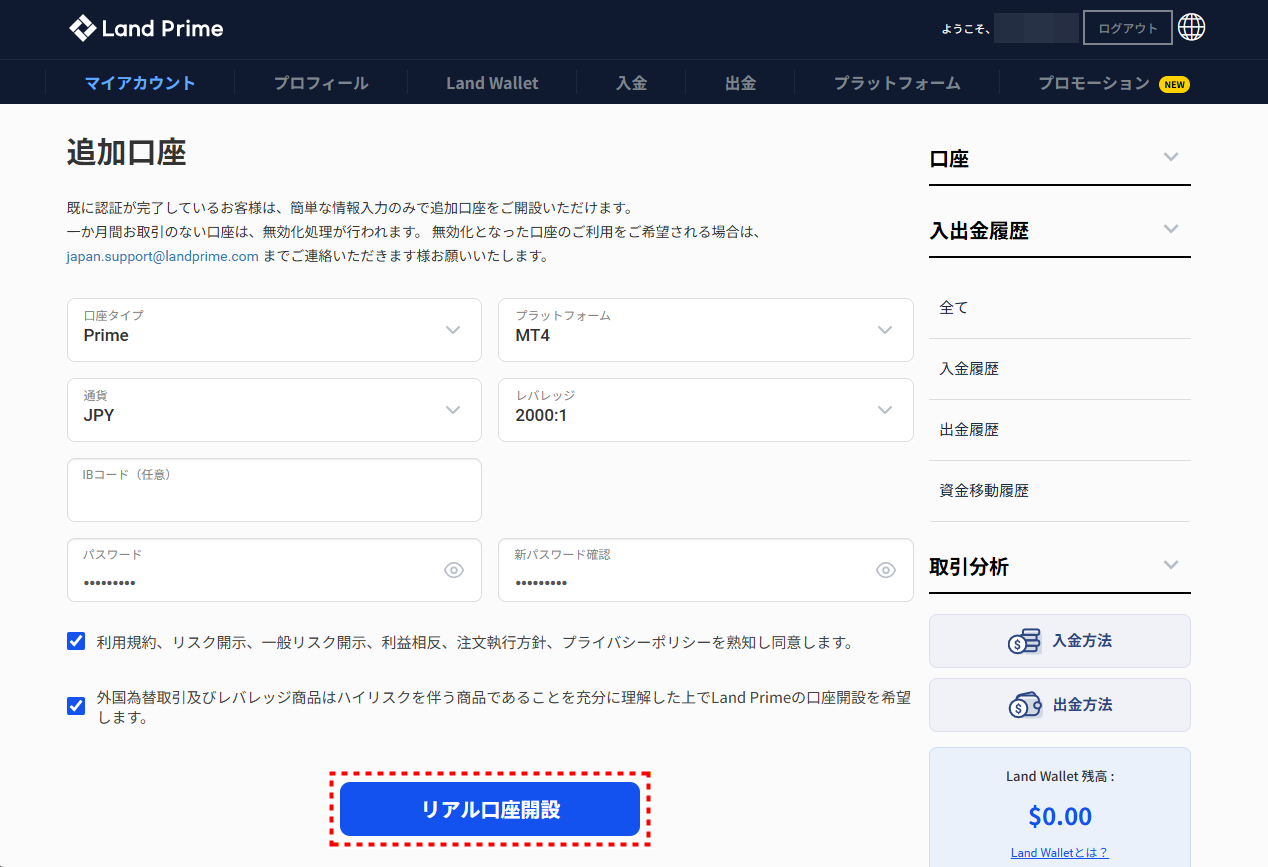Open the プロフィール tab
This screenshot has height=867, width=1268.
point(321,83)
